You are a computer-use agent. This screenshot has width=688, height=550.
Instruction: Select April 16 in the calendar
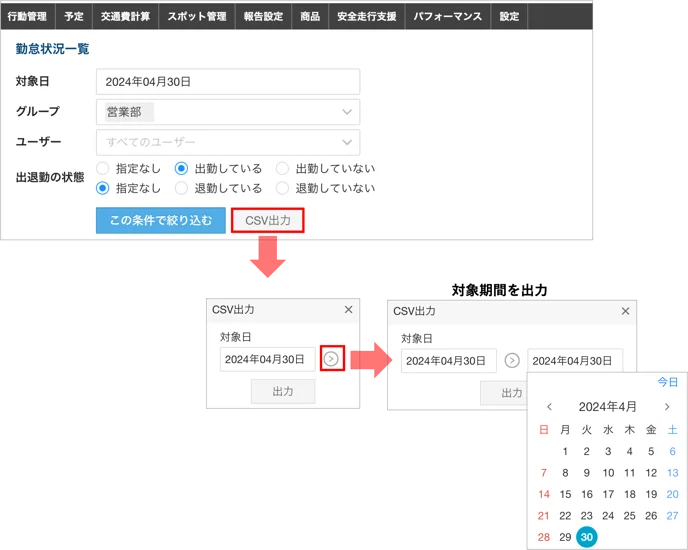(587, 494)
